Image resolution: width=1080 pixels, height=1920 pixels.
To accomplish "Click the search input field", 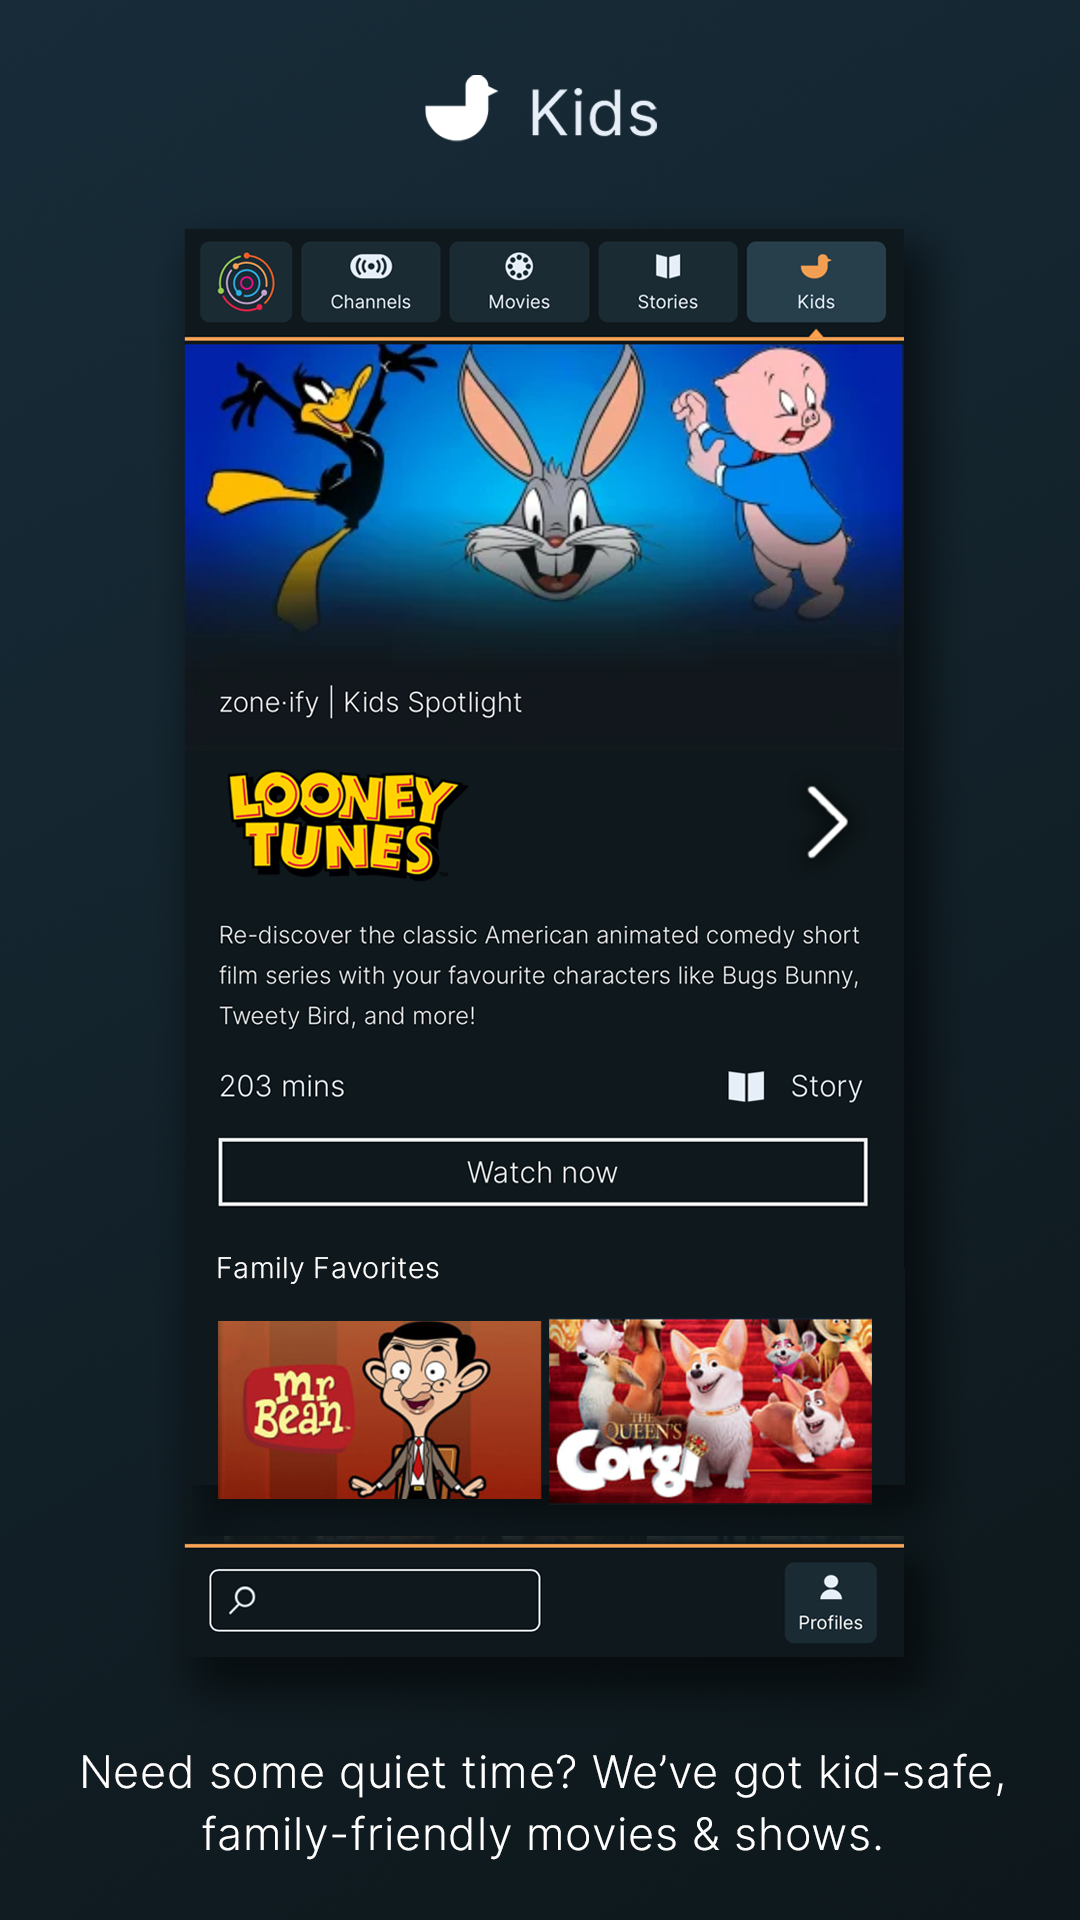I will pos(375,1600).
